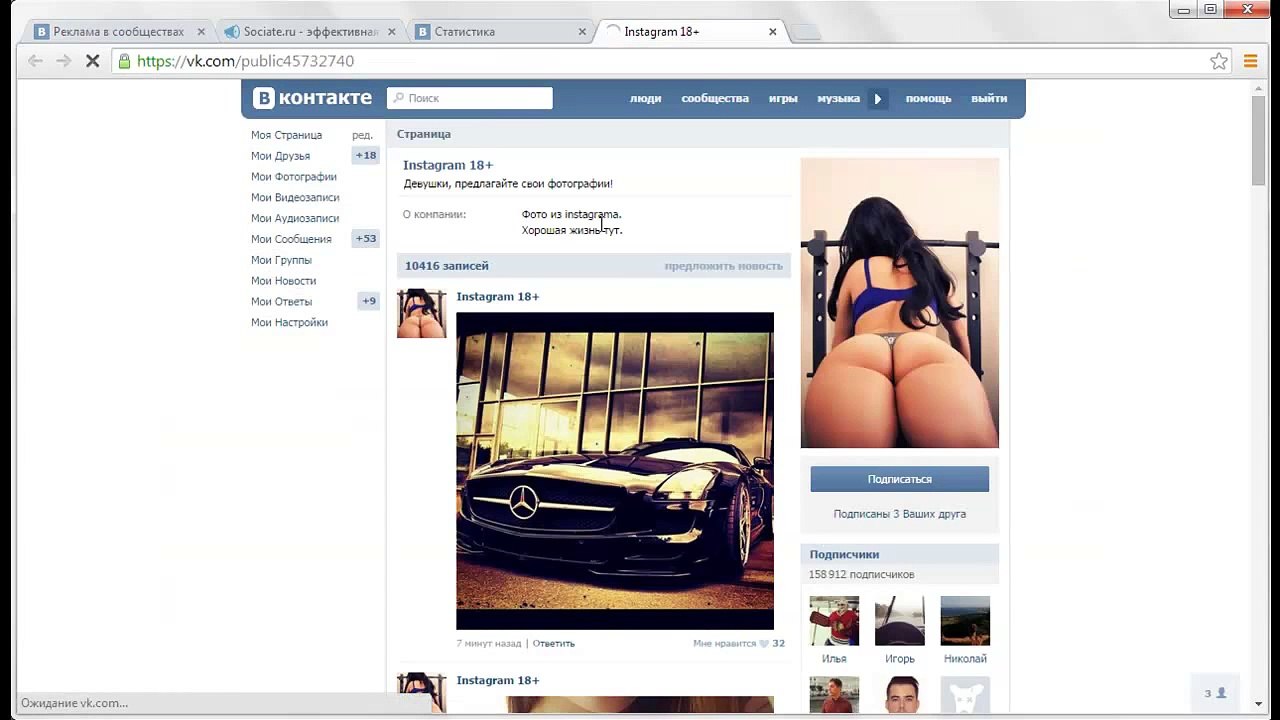Close the Статистика tab
This screenshot has width=1280, height=720.
coord(583,32)
